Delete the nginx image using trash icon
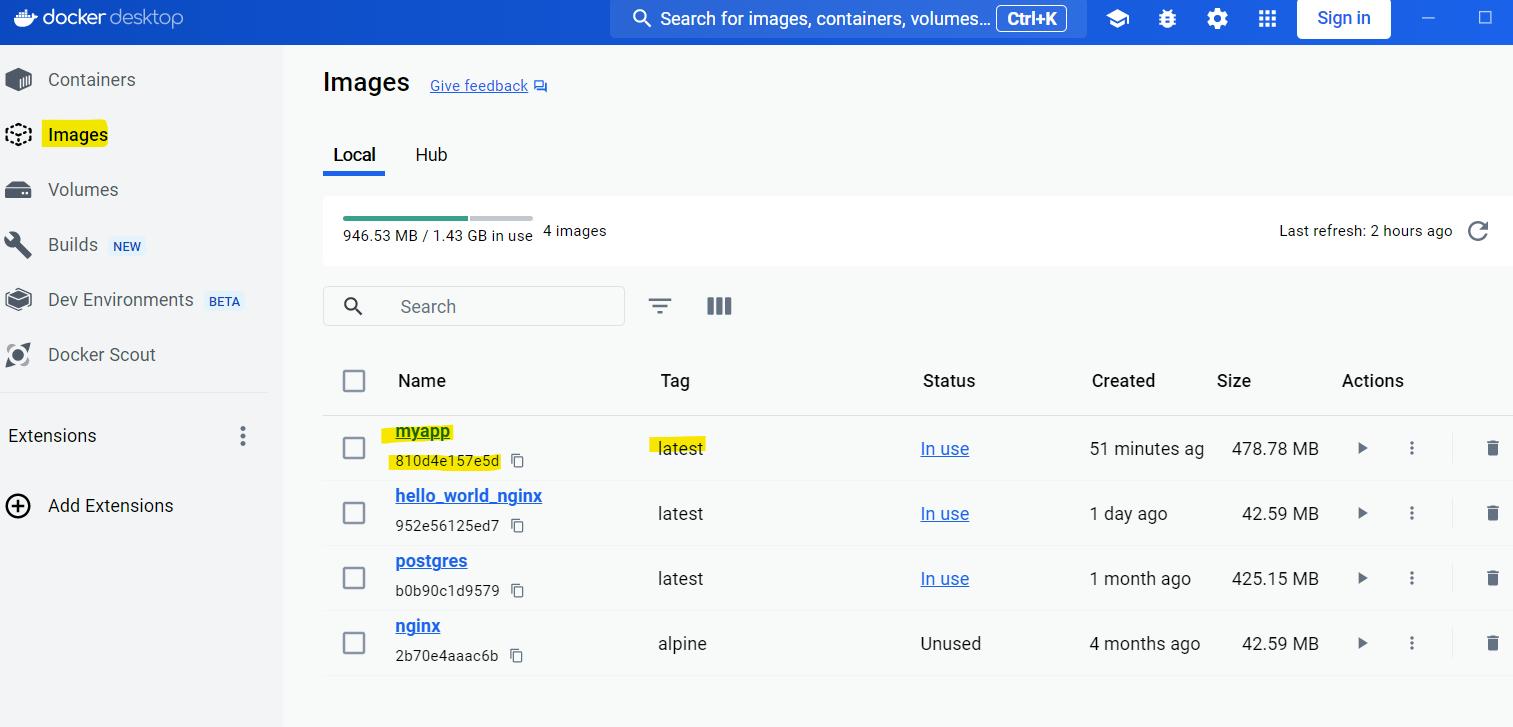 [1492, 644]
